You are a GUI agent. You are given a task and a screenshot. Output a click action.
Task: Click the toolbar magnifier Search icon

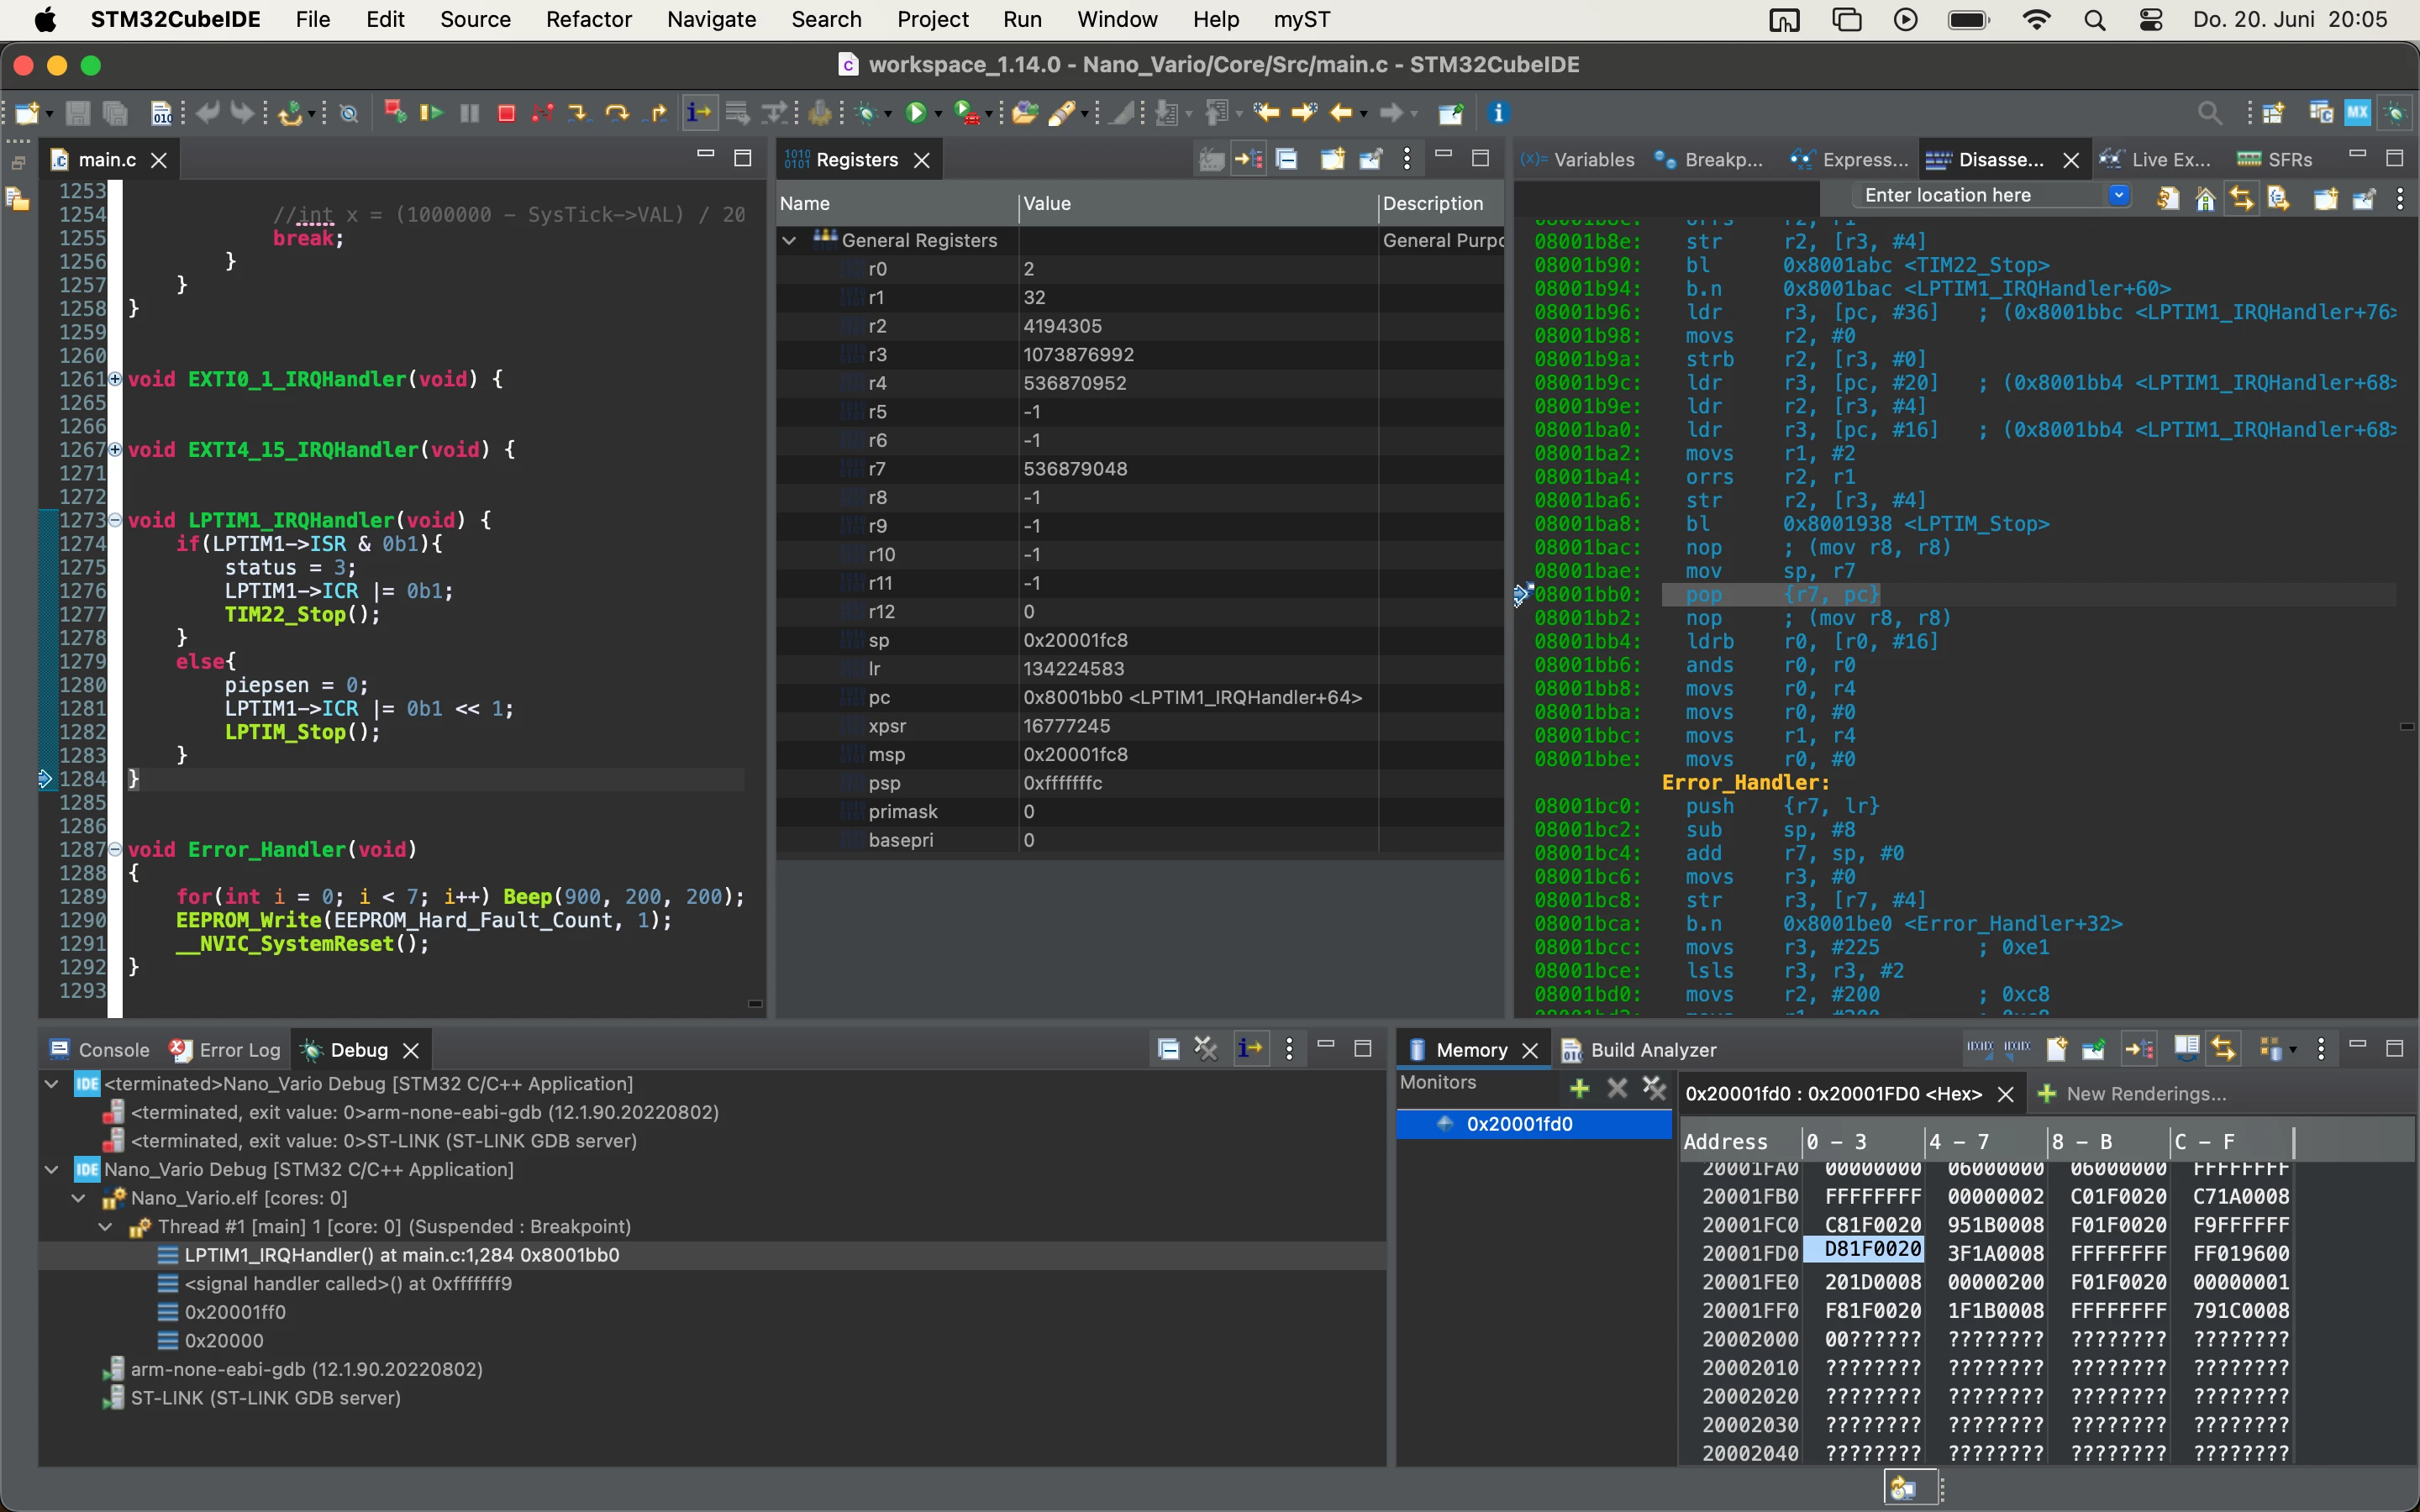pos(2210,113)
